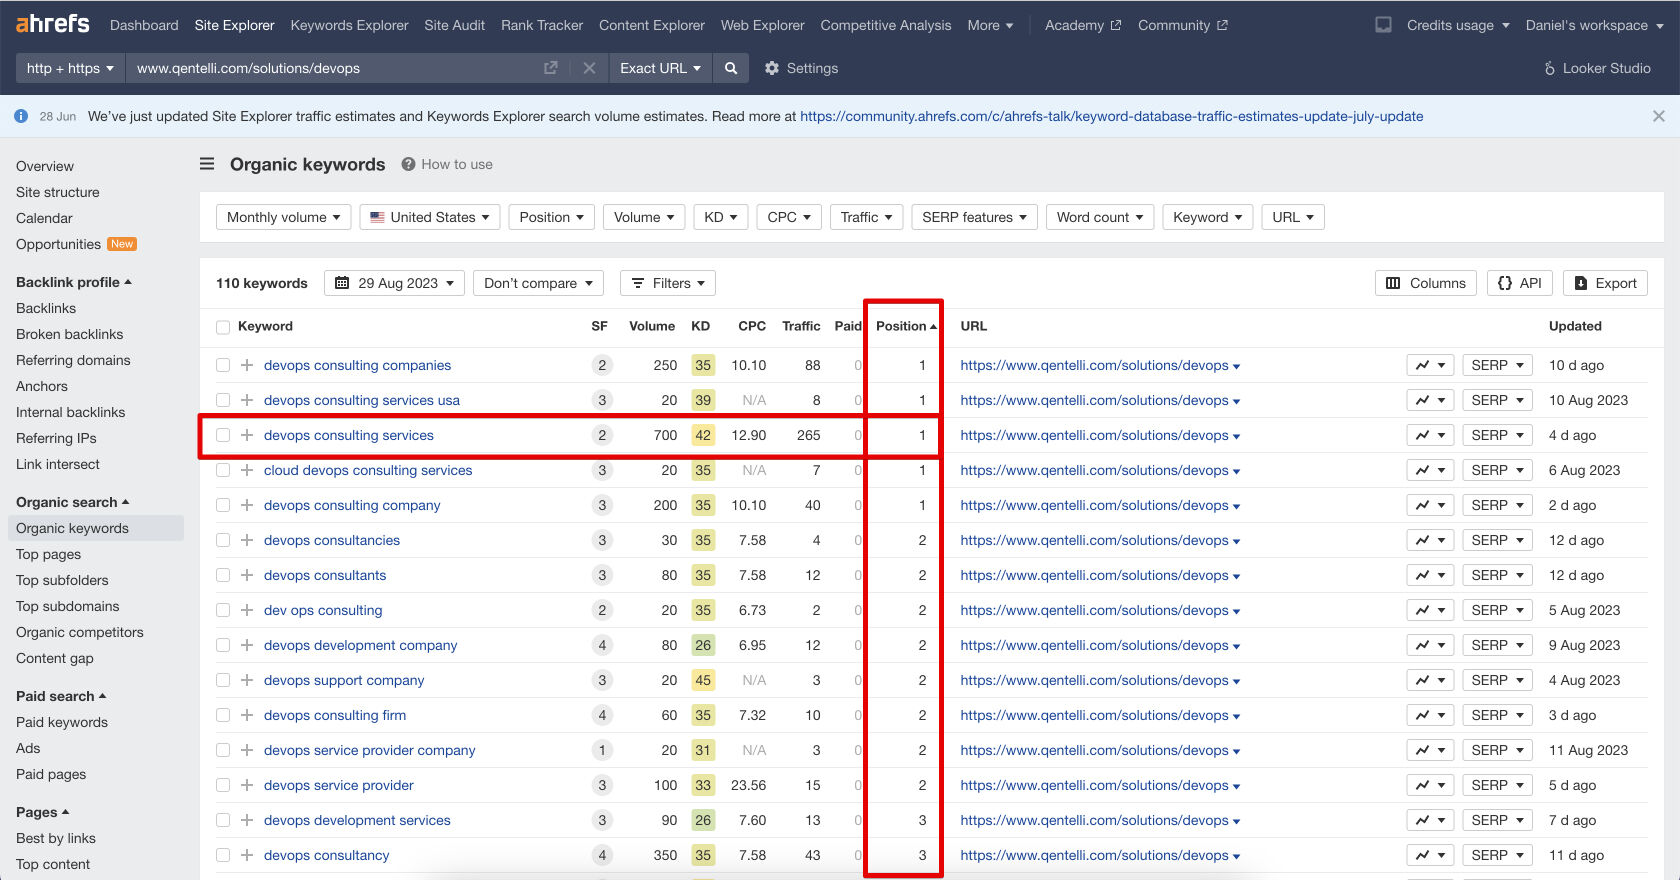Image resolution: width=1680 pixels, height=880 pixels.
Task: Click the How to use help icon
Action: [x=408, y=164]
